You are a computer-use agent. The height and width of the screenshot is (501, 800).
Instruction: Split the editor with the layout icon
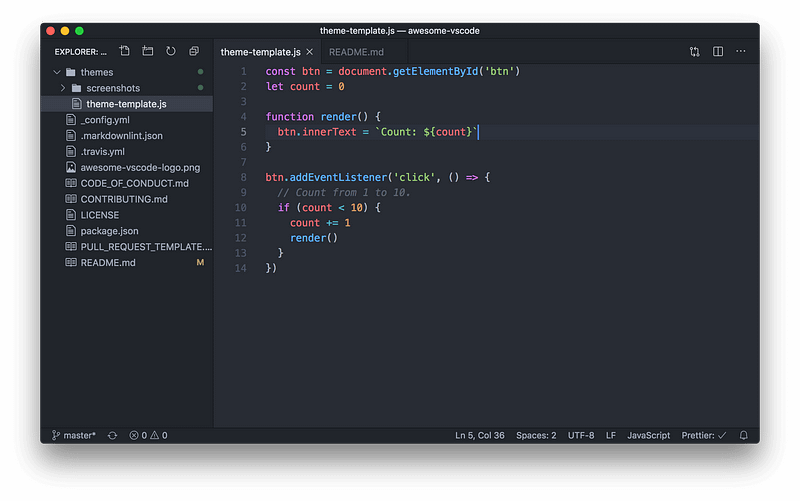tap(718, 52)
